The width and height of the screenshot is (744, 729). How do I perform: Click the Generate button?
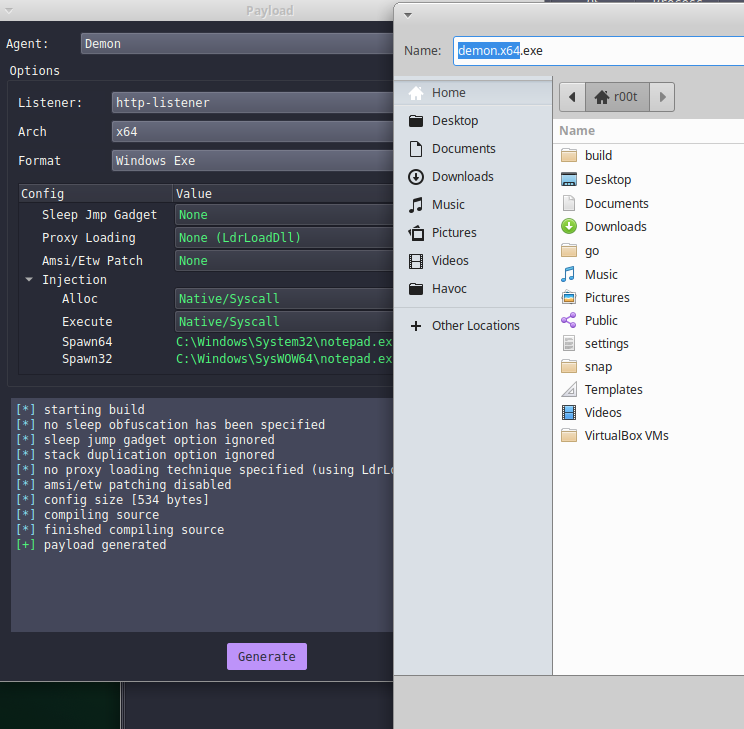click(267, 656)
